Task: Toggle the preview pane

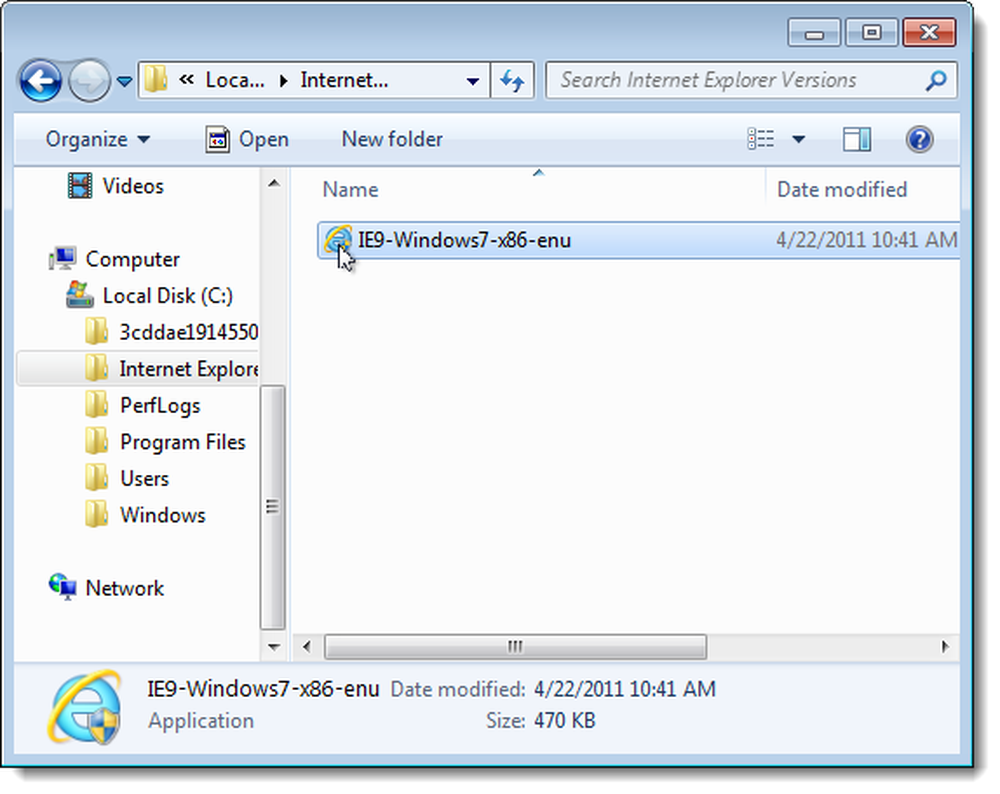Action: point(857,139)
